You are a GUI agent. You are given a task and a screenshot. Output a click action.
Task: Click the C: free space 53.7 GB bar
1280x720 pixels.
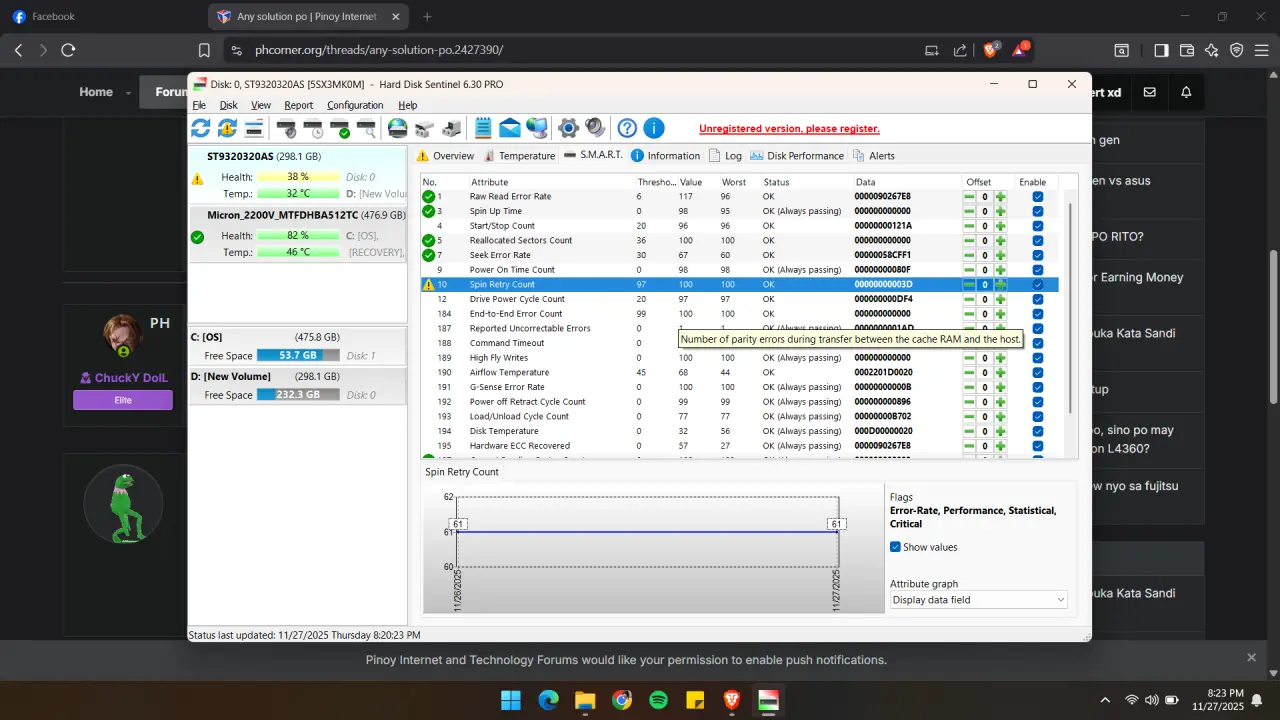[x=298, y=356]
